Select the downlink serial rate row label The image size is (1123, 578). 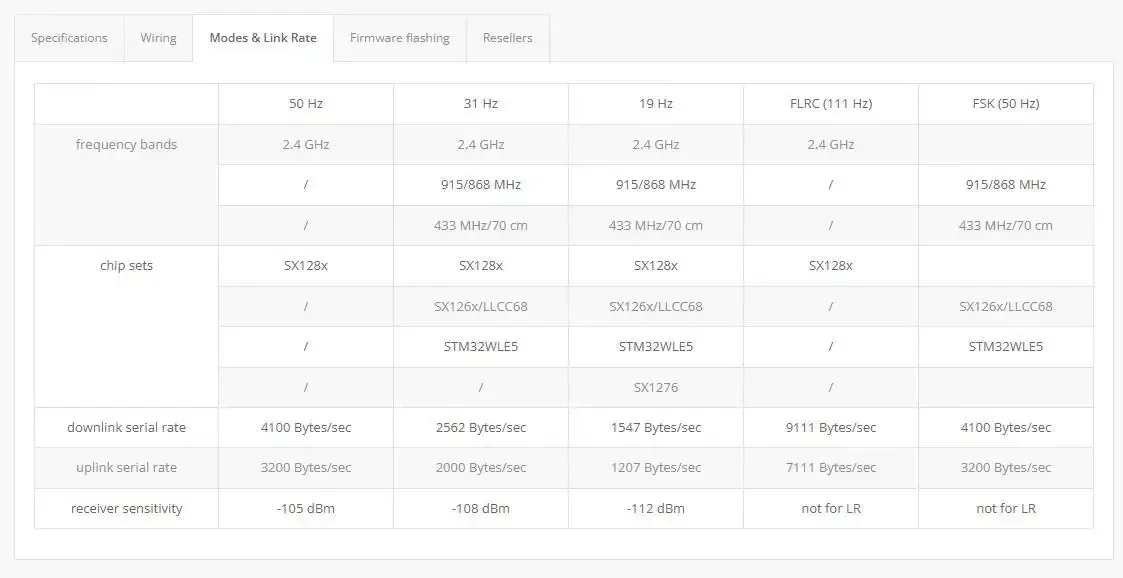click(x=127, y=428)
